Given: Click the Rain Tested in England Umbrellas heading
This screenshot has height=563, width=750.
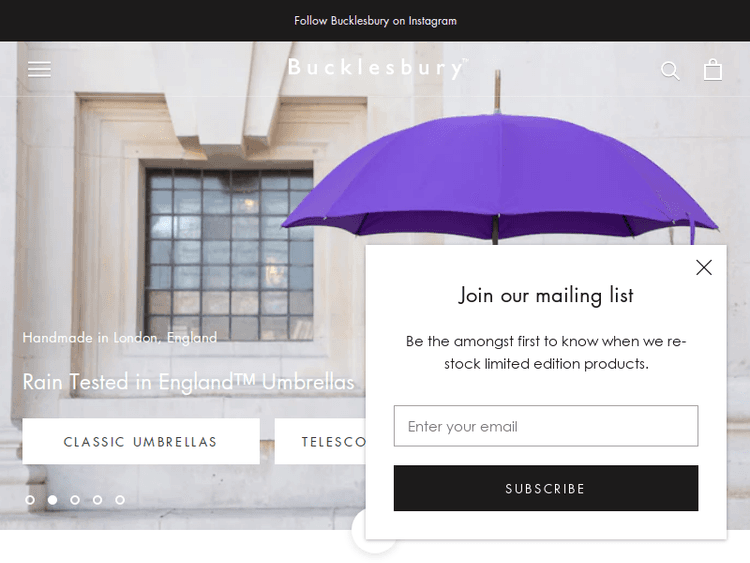Looking at the screenshot, I should pyautogui.click(x=188, y=382).
